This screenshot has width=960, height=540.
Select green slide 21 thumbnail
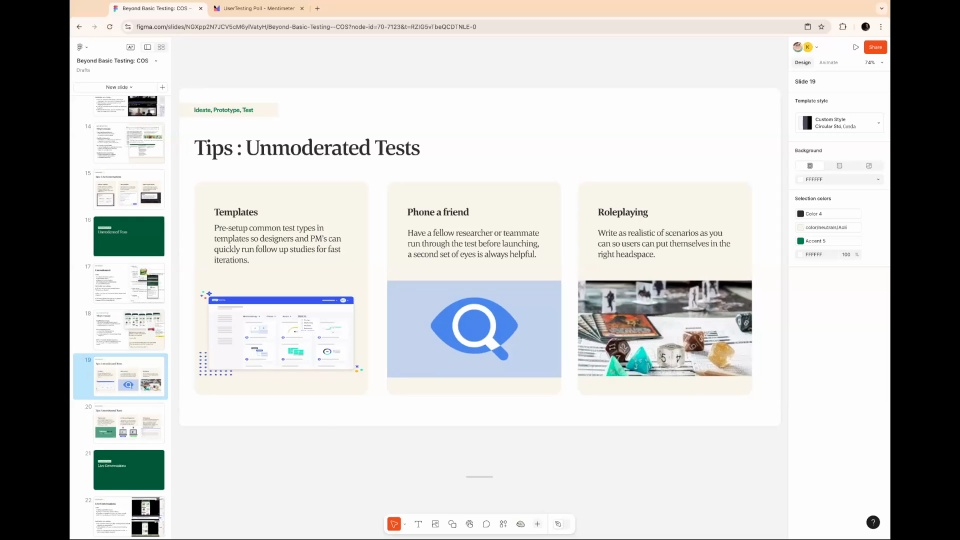click(129, 470)
